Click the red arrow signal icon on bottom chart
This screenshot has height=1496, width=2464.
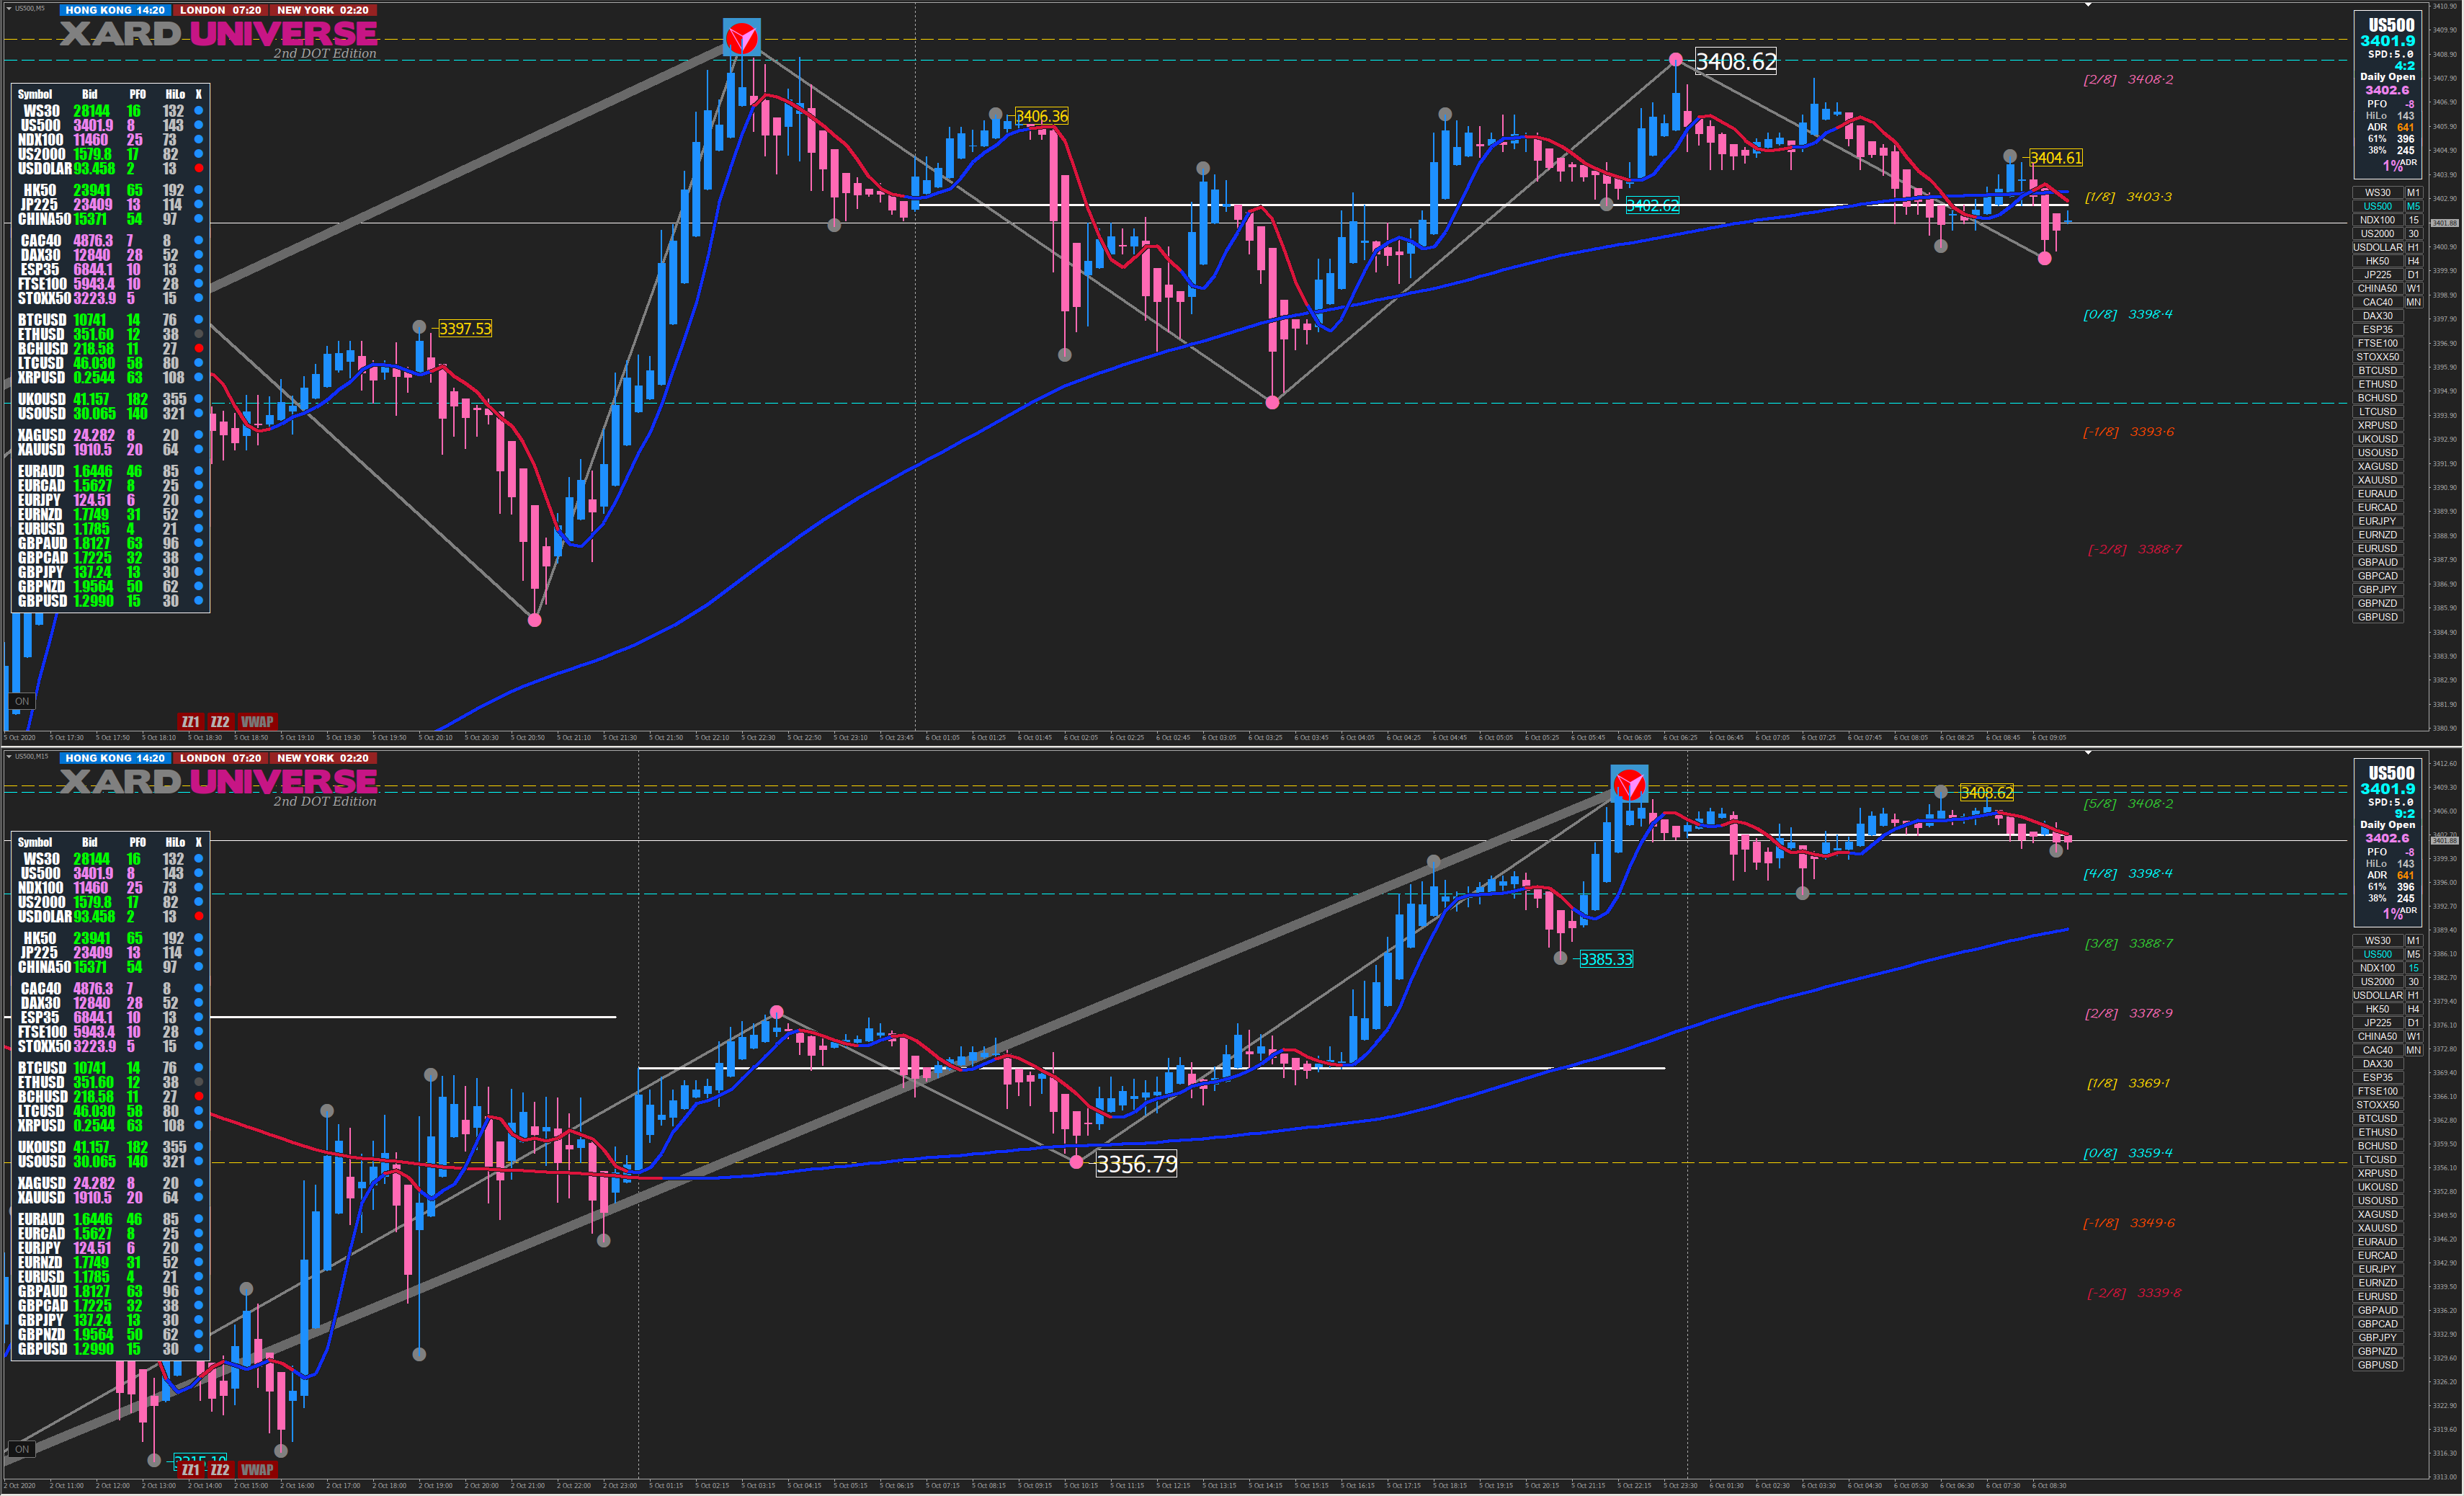pyautogui.click(x=1629, y=785)
